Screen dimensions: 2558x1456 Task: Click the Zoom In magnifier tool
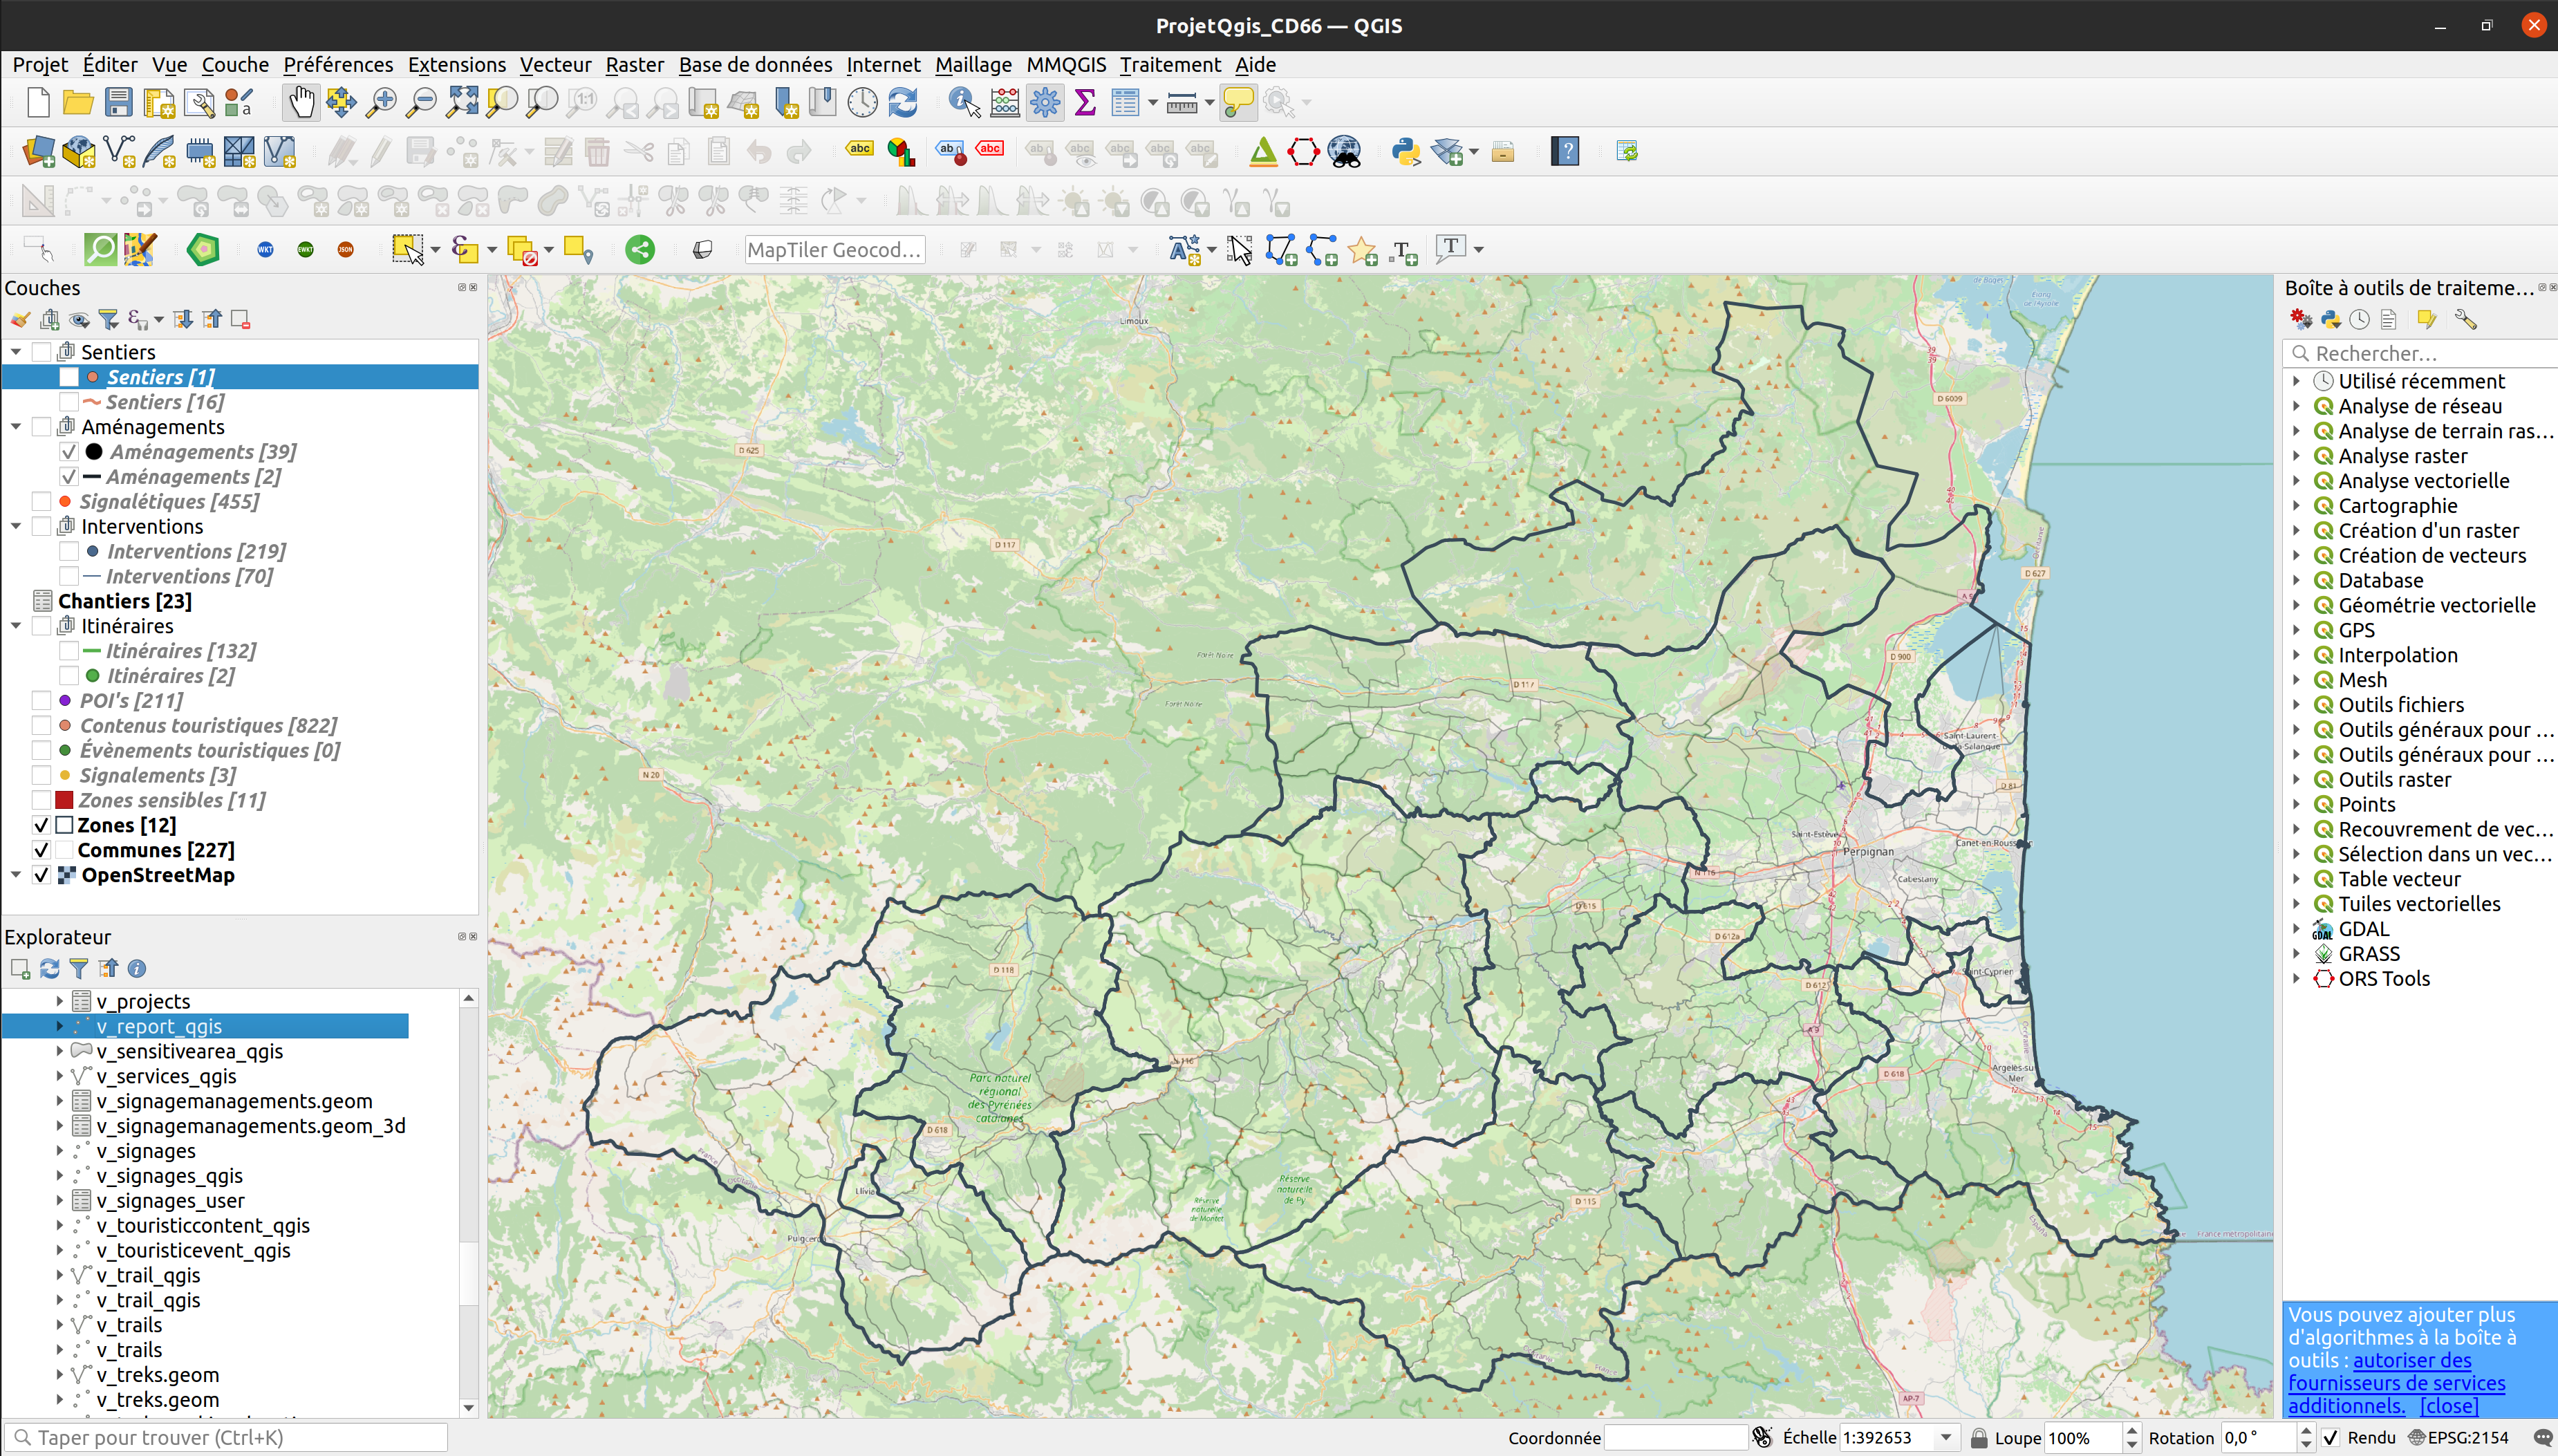(381, 102)
